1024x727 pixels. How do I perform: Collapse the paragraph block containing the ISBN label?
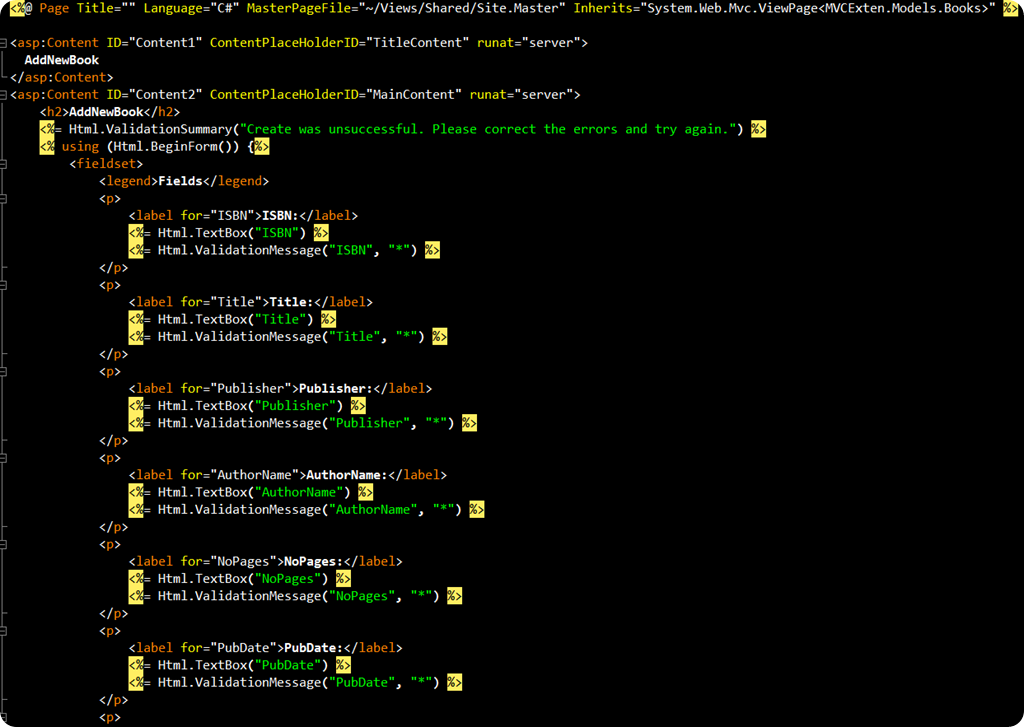pyautogui.click(x=3, y=199)
